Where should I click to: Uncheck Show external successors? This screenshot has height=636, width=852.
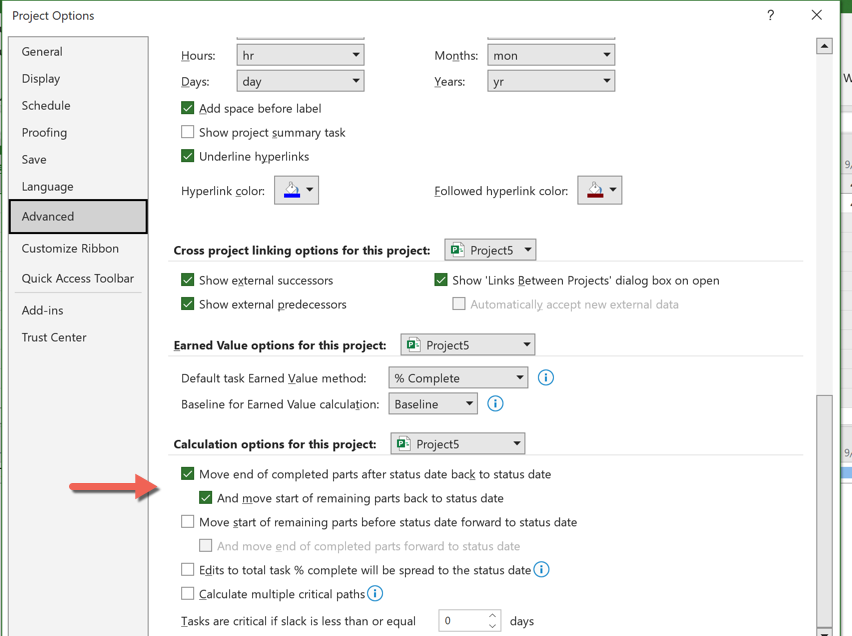(187, 280)
